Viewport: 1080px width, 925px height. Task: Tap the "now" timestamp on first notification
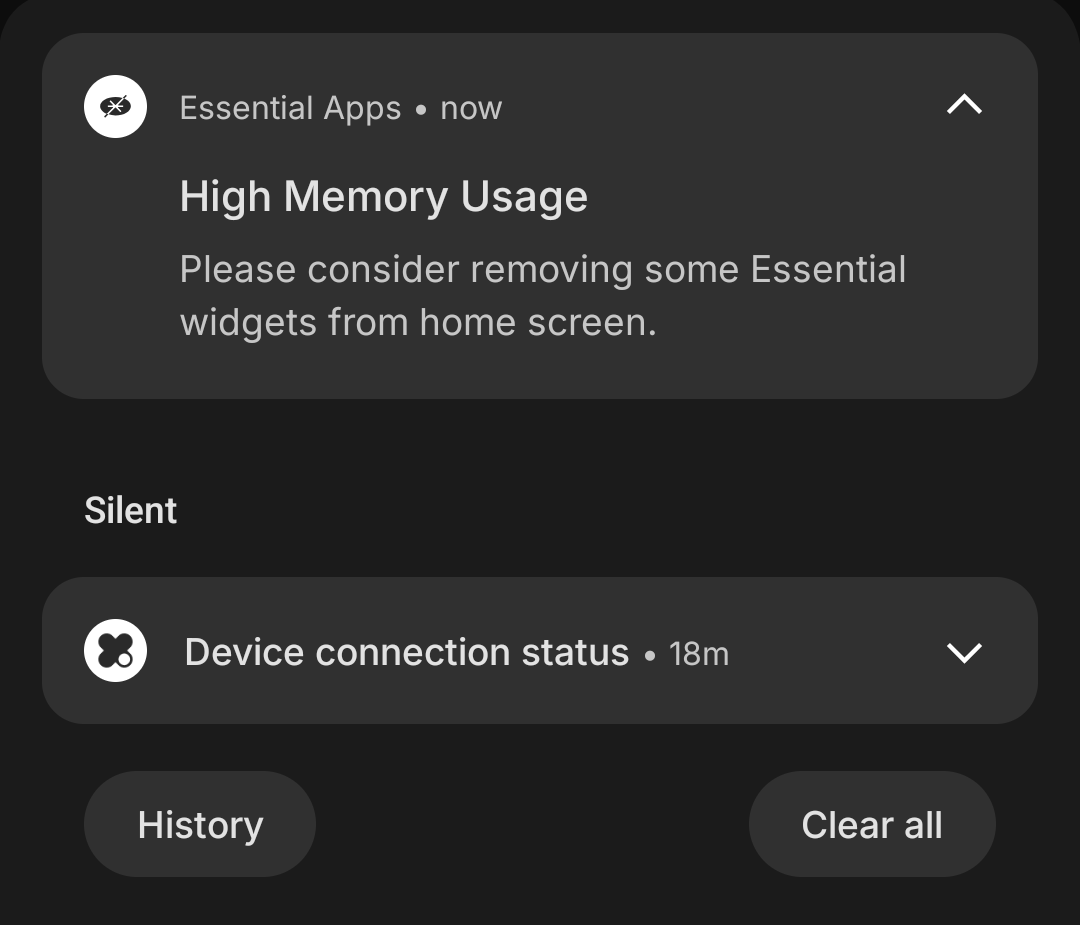[471, 108]
